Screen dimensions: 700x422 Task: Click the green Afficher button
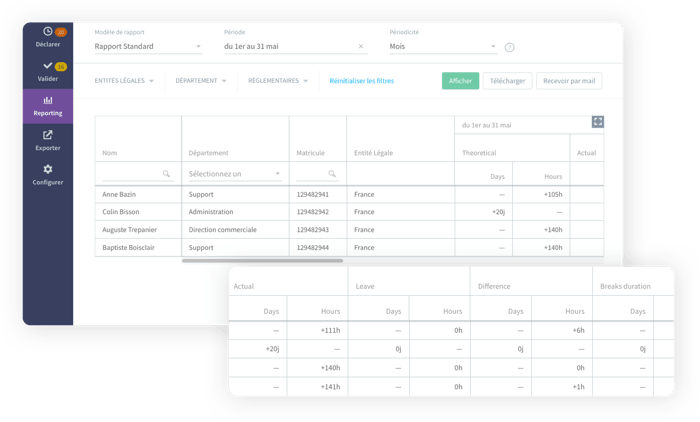pyautogui.click(x=460, y=81)
